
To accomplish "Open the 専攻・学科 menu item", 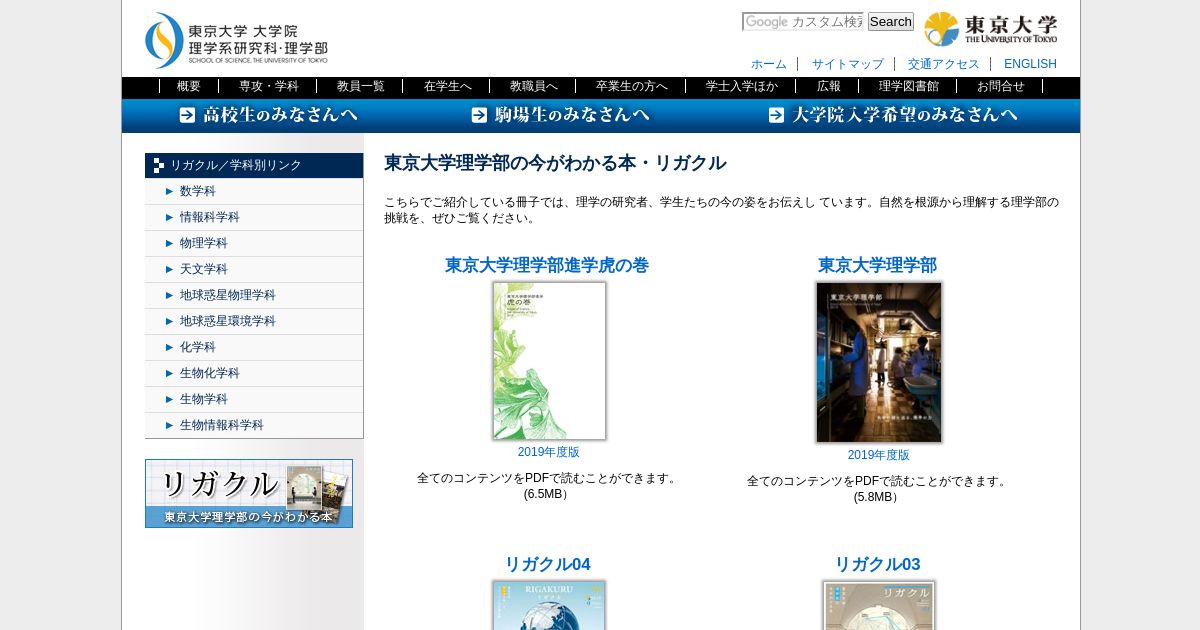I will tap(269, 86).
